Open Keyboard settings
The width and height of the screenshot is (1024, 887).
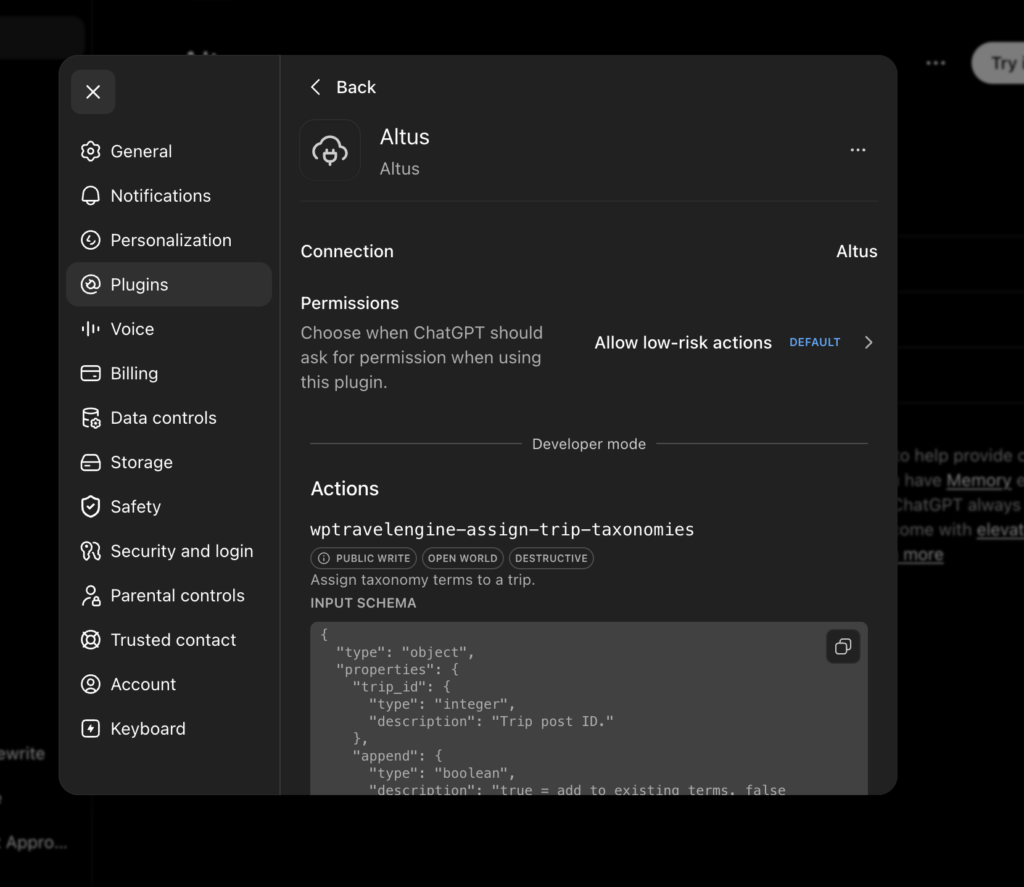[x=168, y=728]
